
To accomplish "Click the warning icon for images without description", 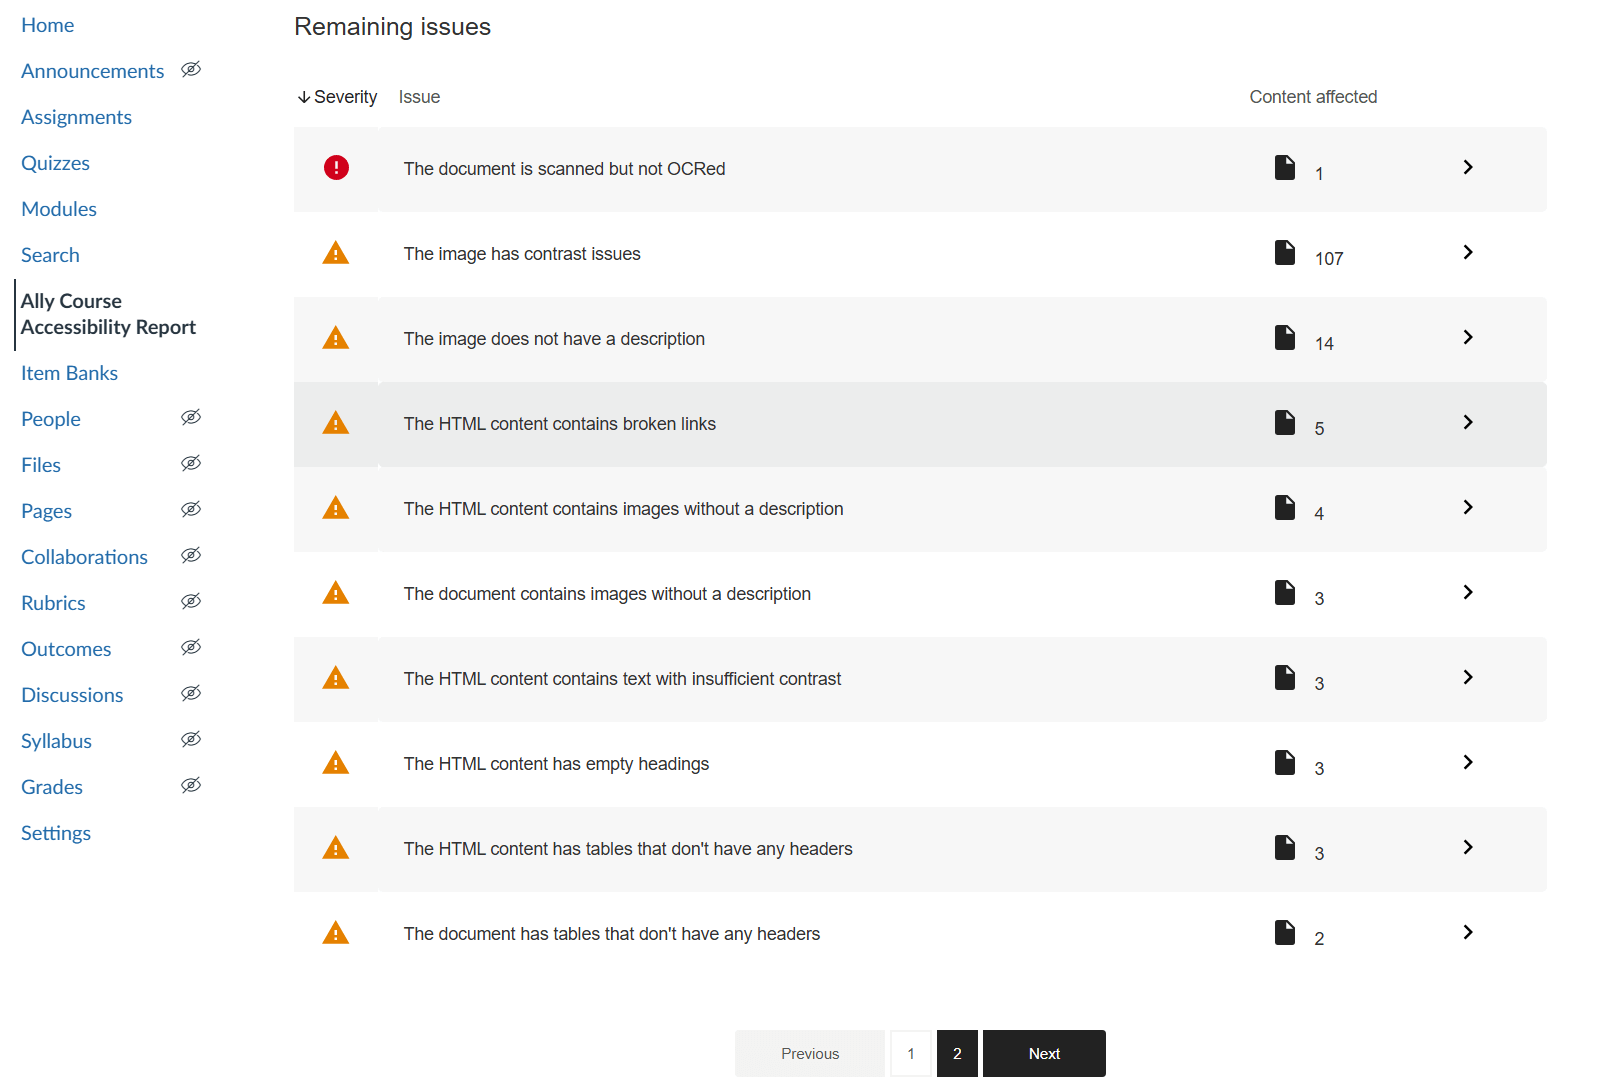I will (336, 338).
